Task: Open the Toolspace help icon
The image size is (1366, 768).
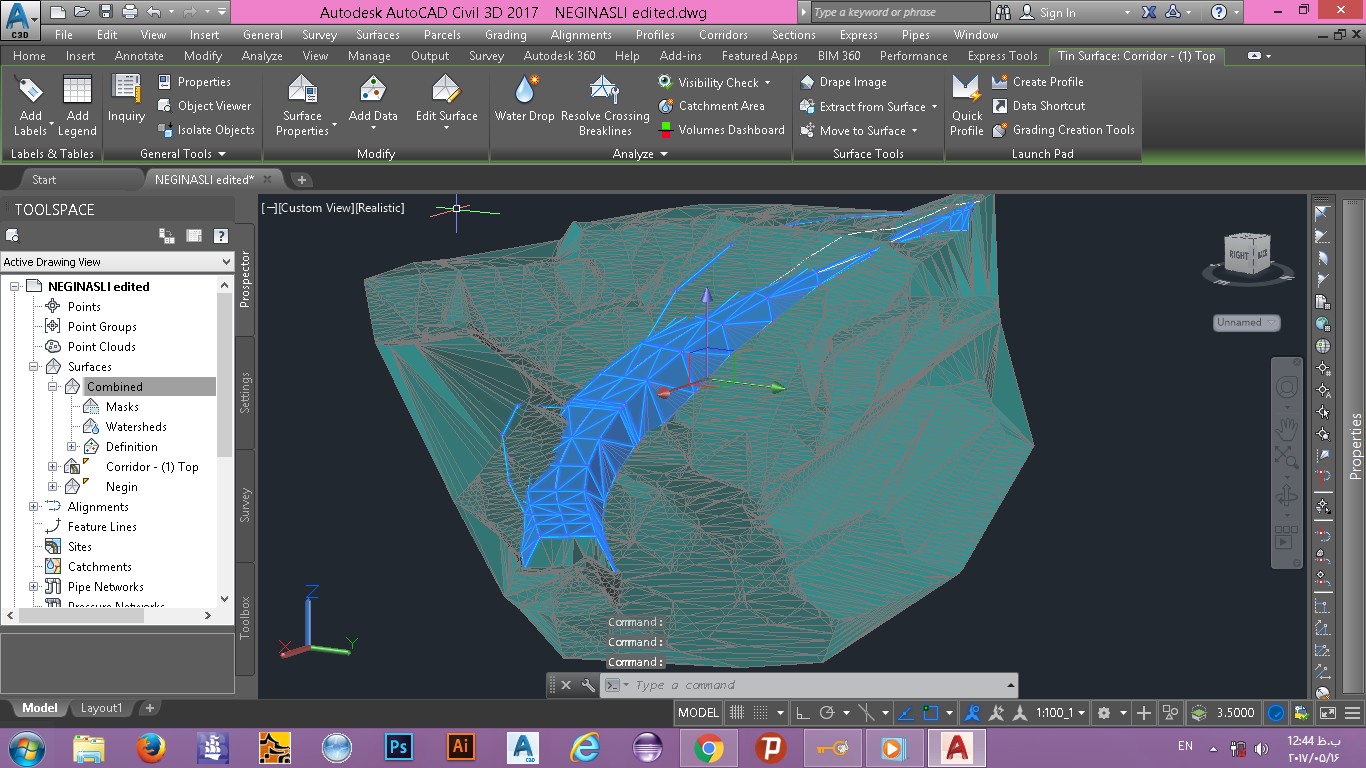Action: tap(221, 236)
